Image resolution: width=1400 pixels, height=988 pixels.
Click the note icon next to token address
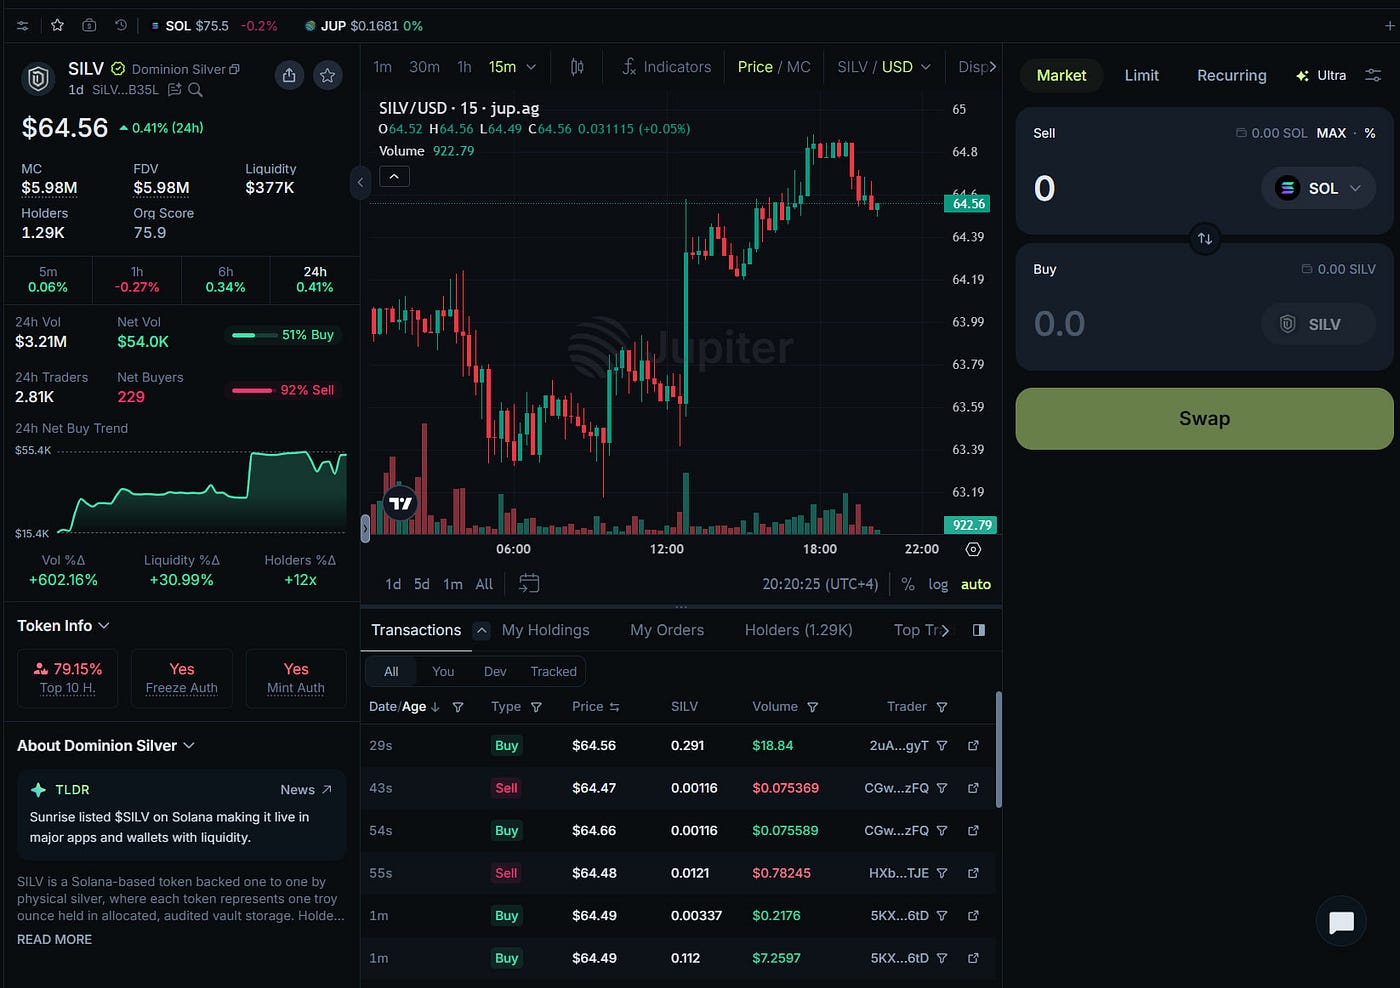(x=175, y=90)
